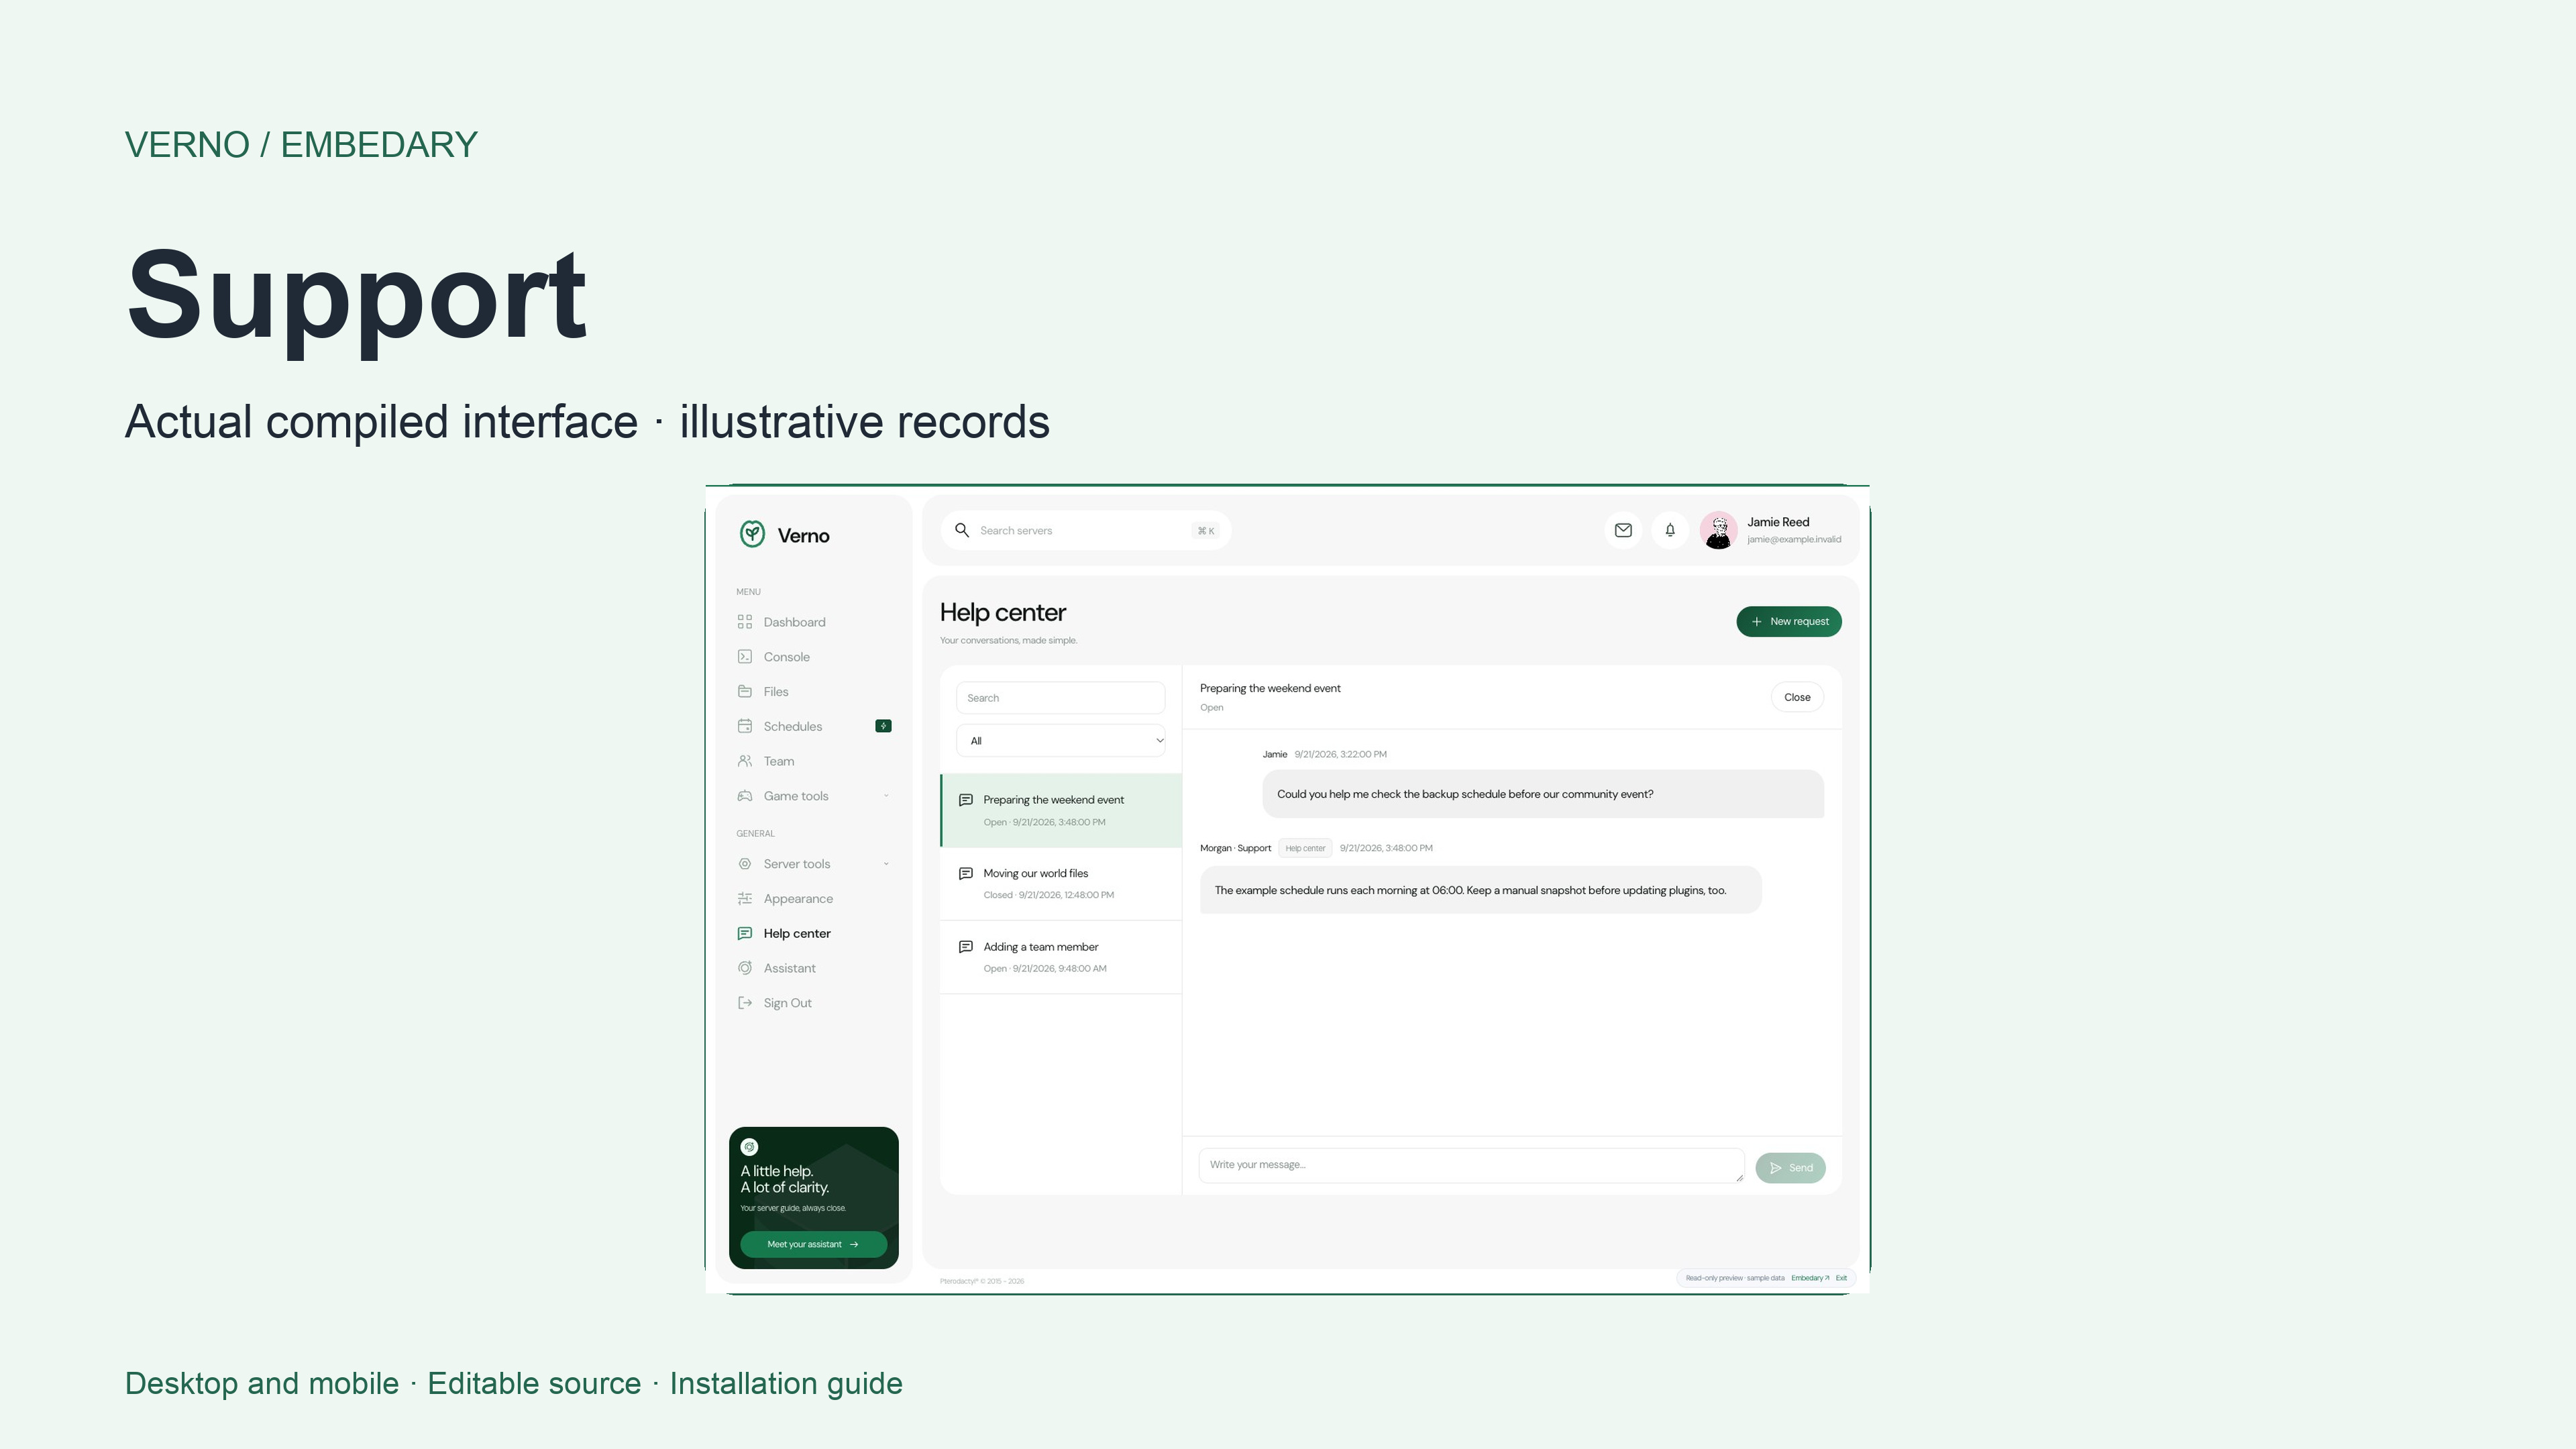
Task: Click Meet your assistant button
Action: tap(813, 1244)
